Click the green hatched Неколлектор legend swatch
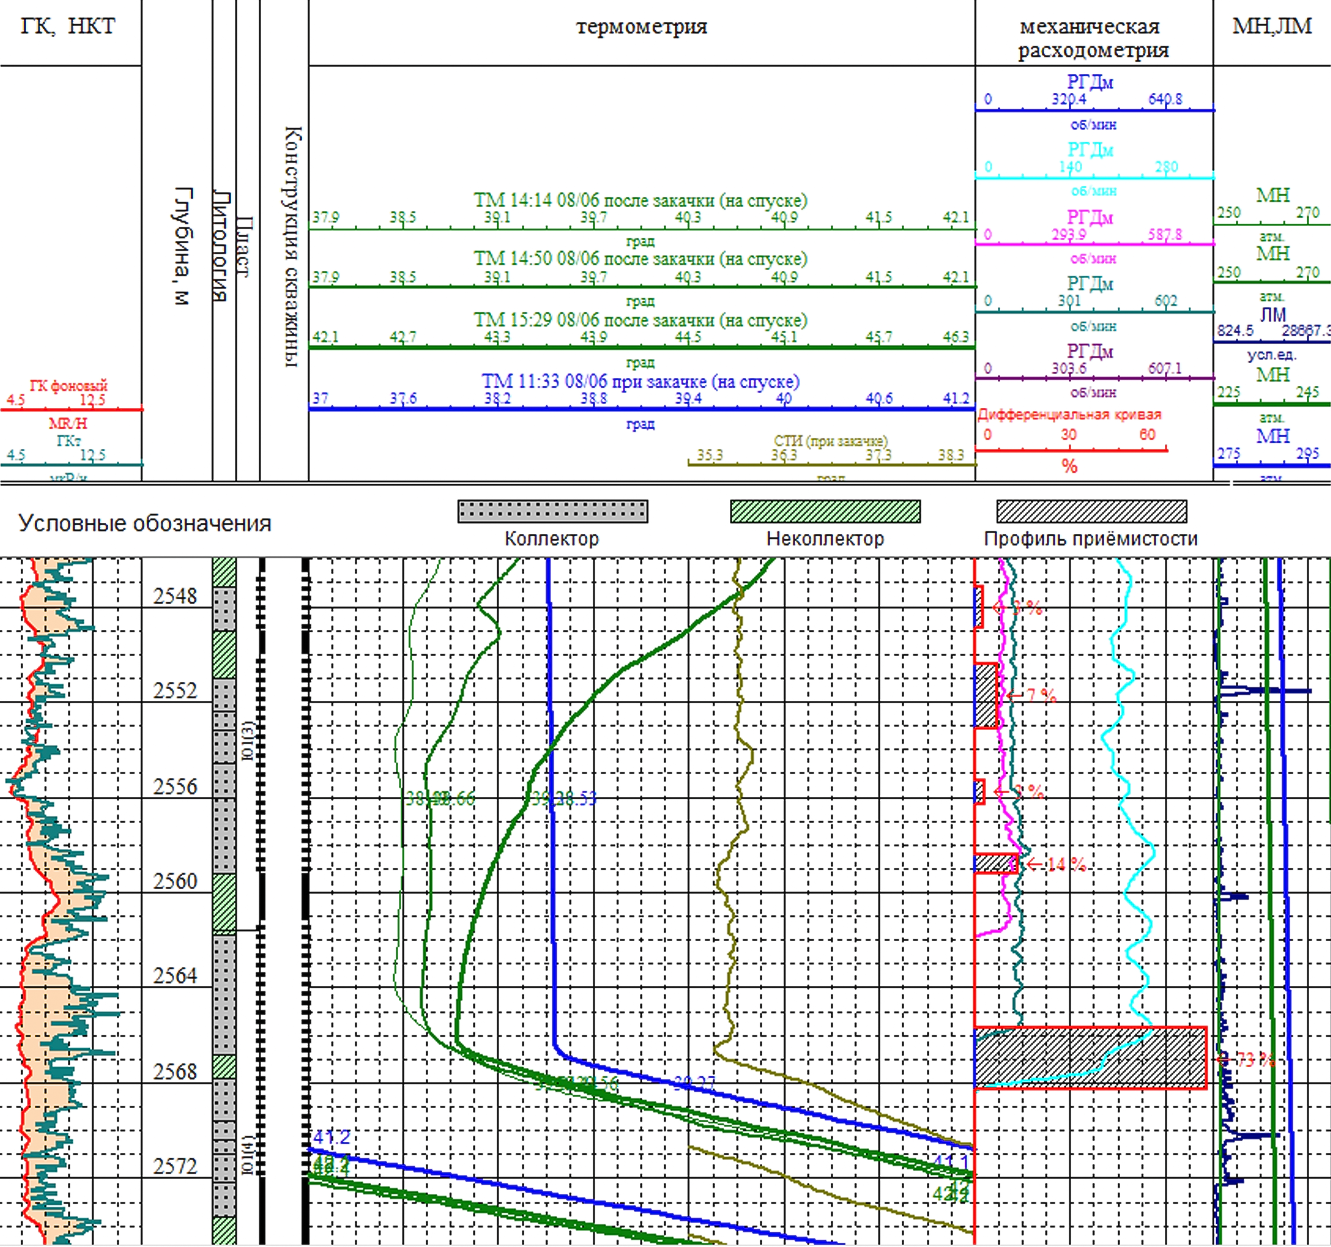The width and height of the screenshot is (1331, 1247). click(x=825, y=512)
